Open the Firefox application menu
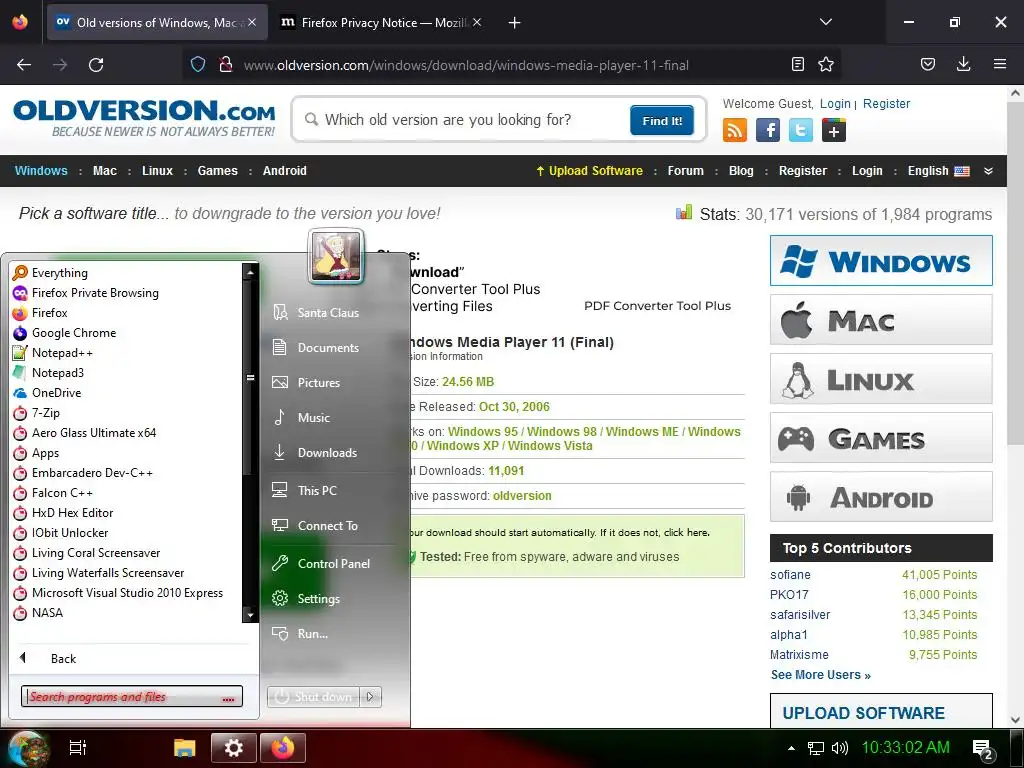The width and height of the screenshot is (1024, 768). [1000, 64]
